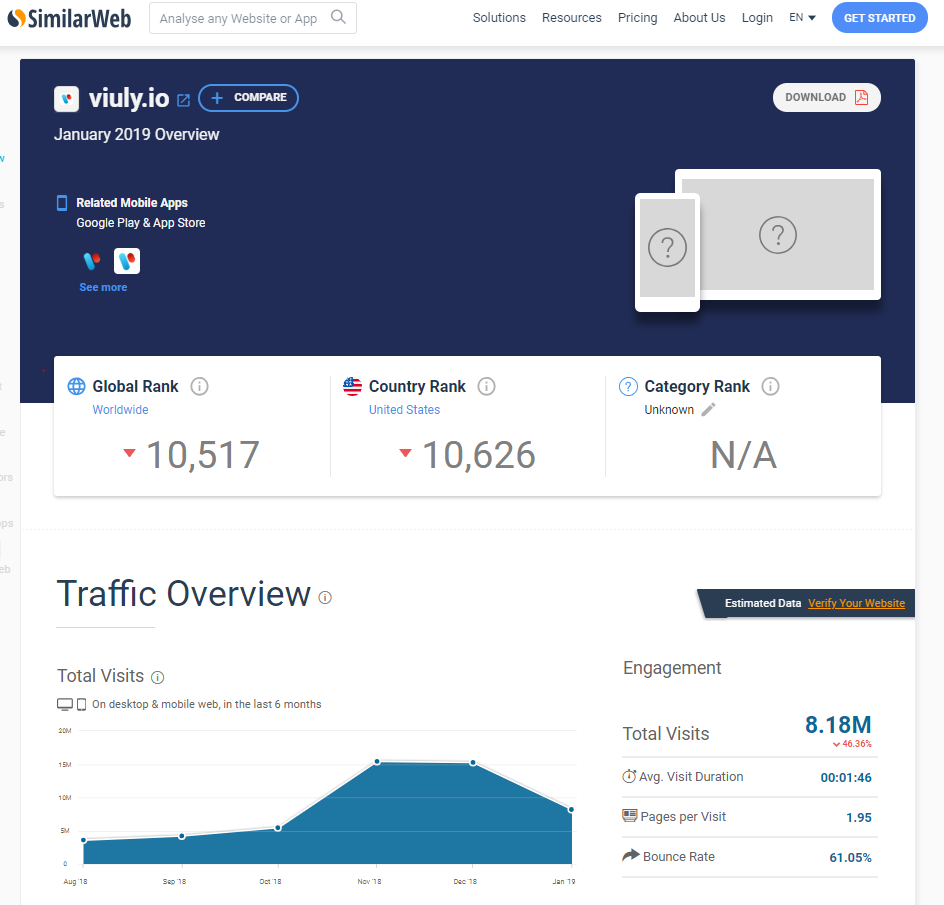Viewport: 944px width, 905px height.
Task: Select the Dec '18 chart data point
Action: [x=473, y=763]
